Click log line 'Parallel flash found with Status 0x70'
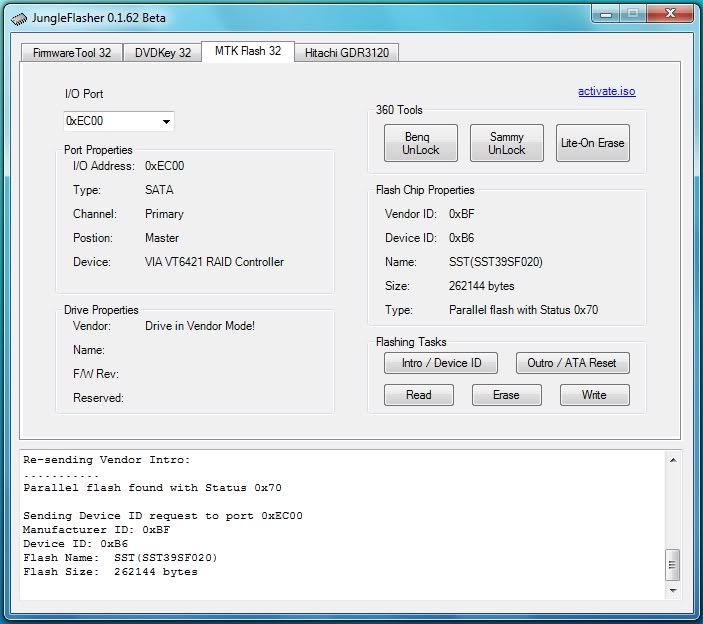Image resolution: width=703 pixels, height=624 pixels. click(152, 488)
